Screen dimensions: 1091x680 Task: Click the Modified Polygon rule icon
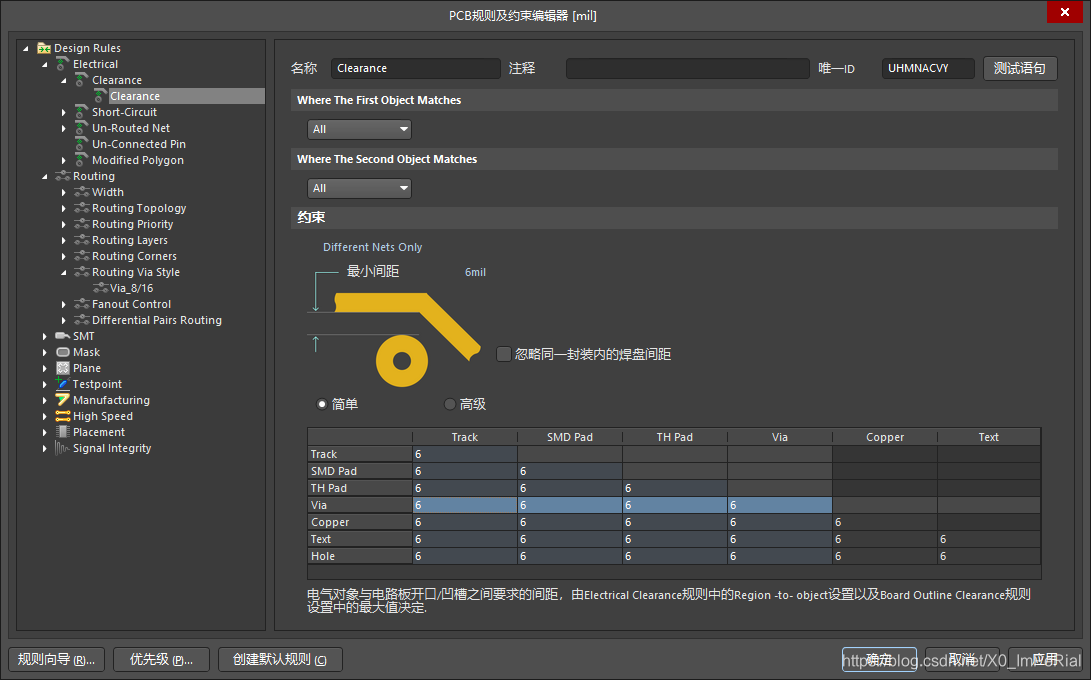tap(81, 160)
